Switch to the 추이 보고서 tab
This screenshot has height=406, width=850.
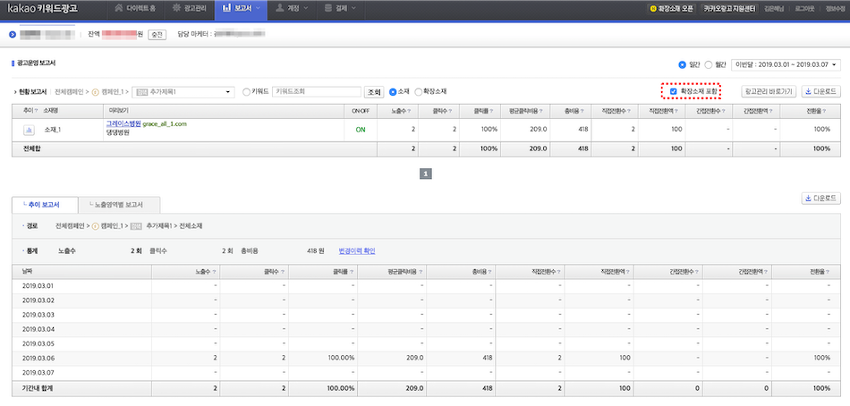coord(44,205)
